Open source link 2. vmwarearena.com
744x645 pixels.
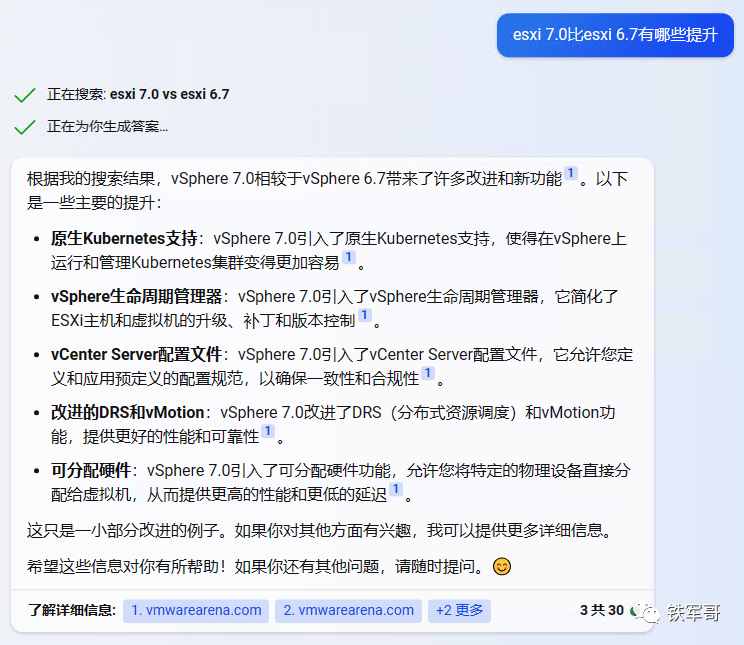(x=348, y=610)
